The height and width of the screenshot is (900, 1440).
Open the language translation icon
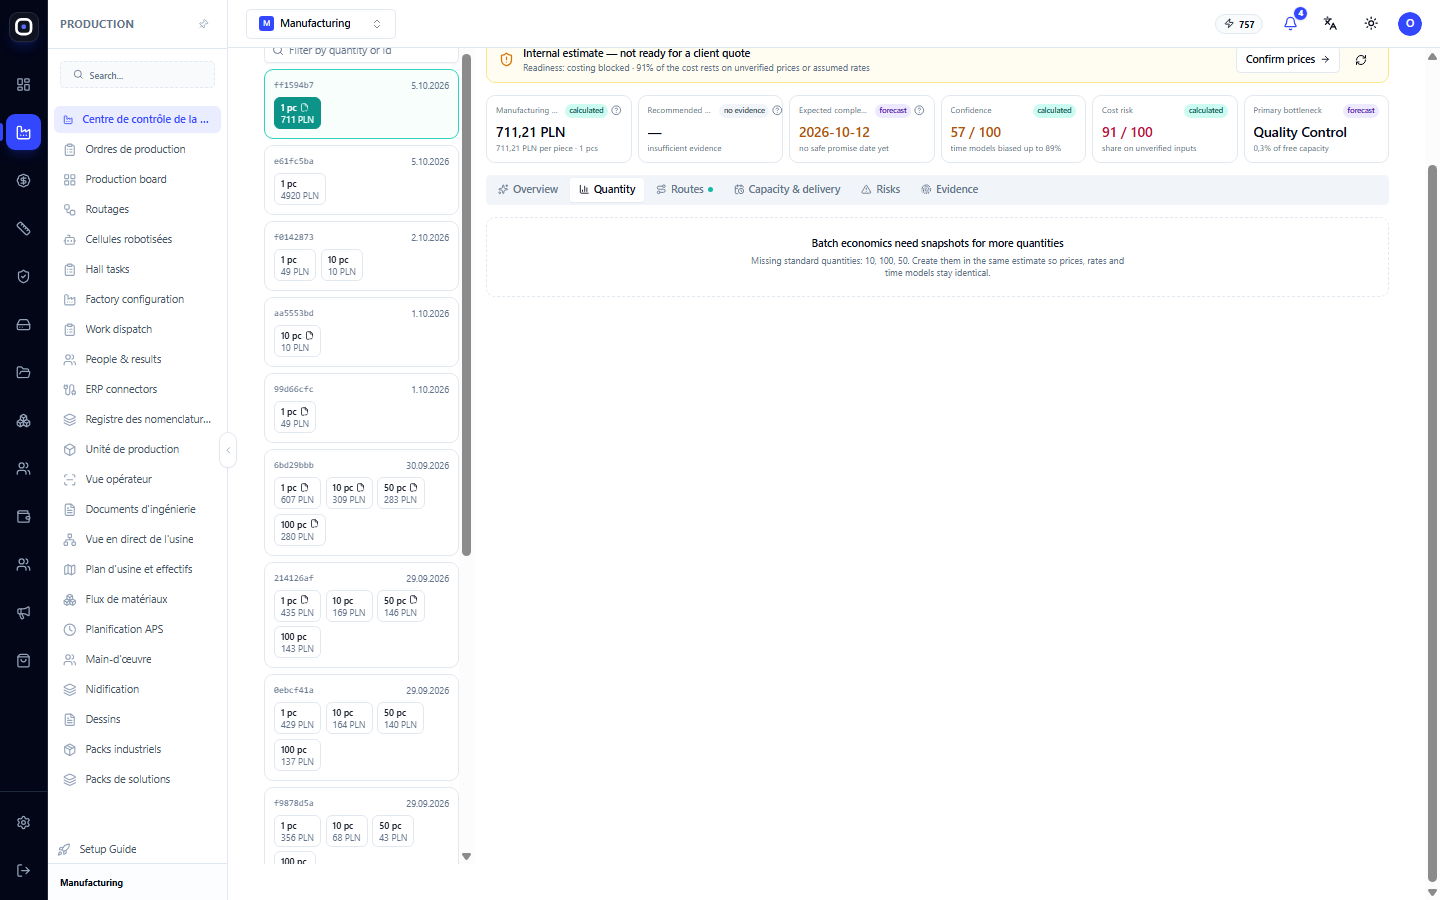point(1330,23)
